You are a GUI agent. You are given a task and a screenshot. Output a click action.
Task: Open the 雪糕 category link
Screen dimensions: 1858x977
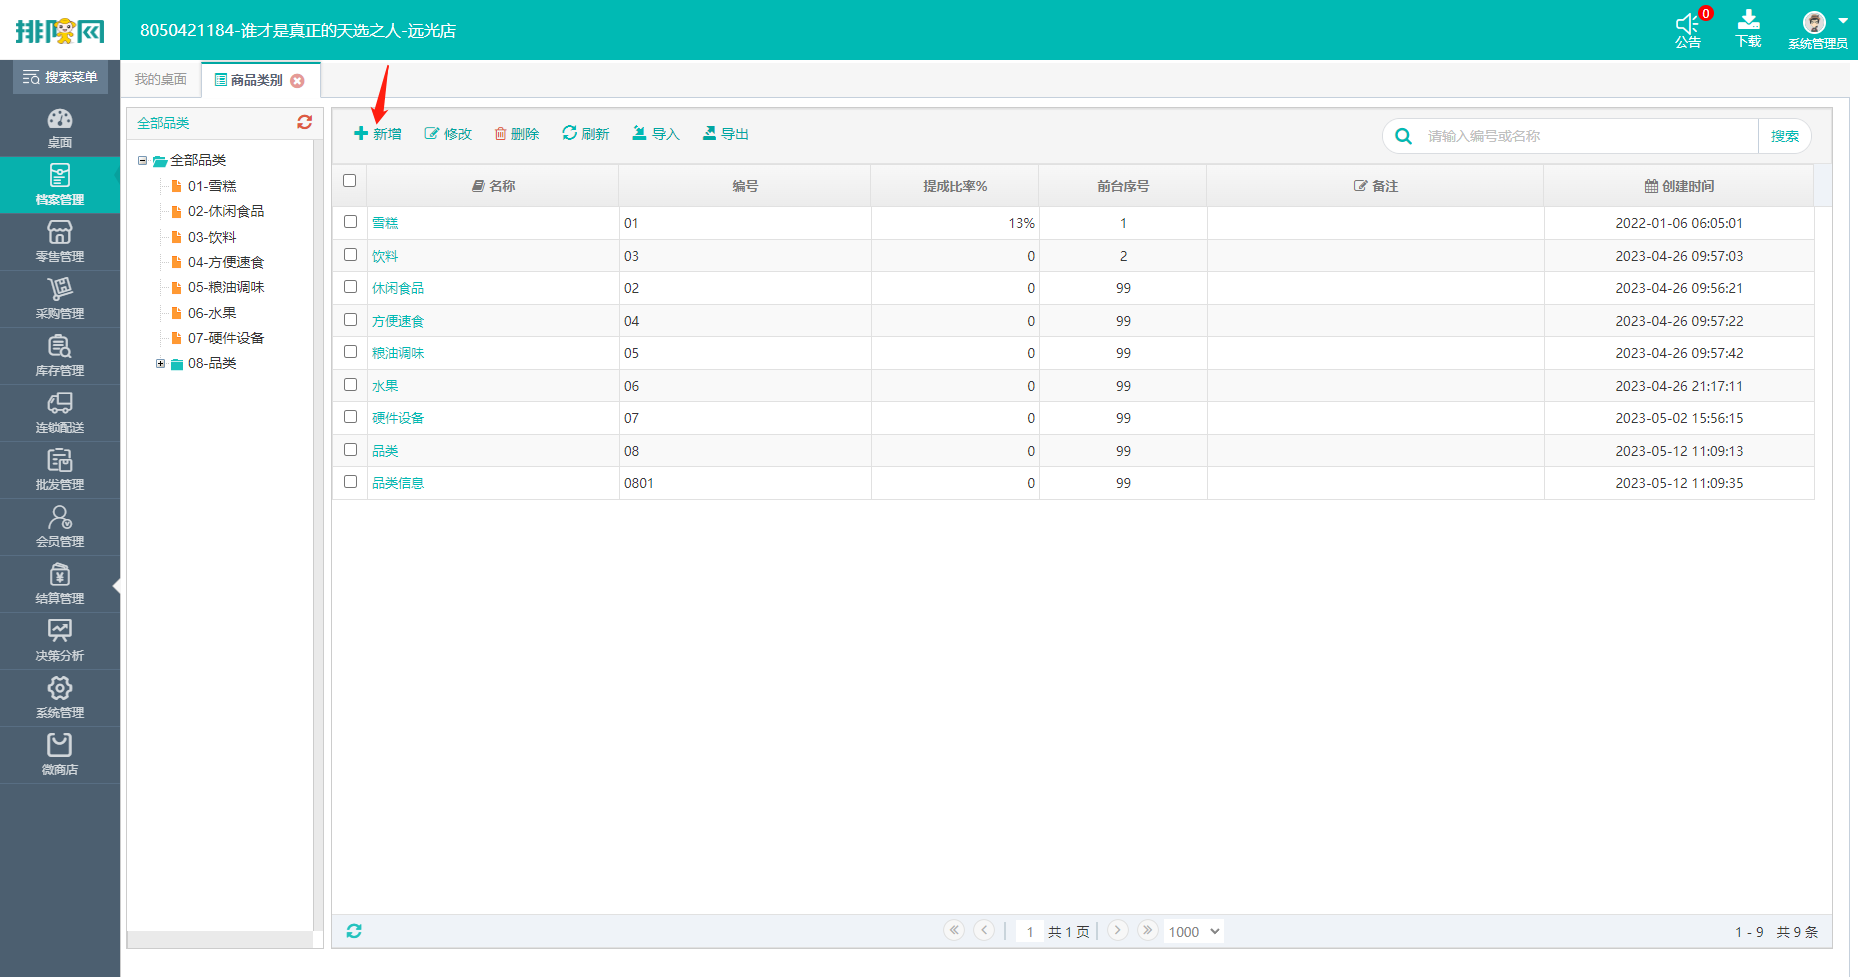[385, 223]
